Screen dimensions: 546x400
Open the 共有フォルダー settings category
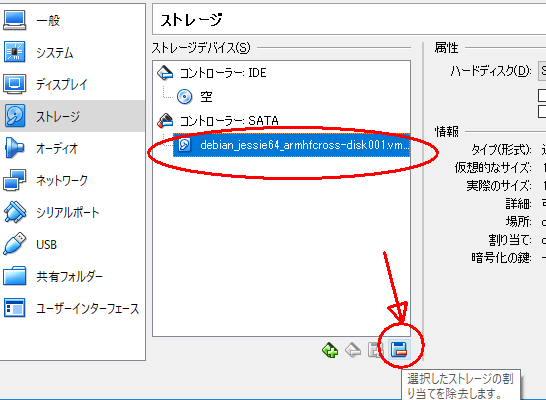(72, 276)
